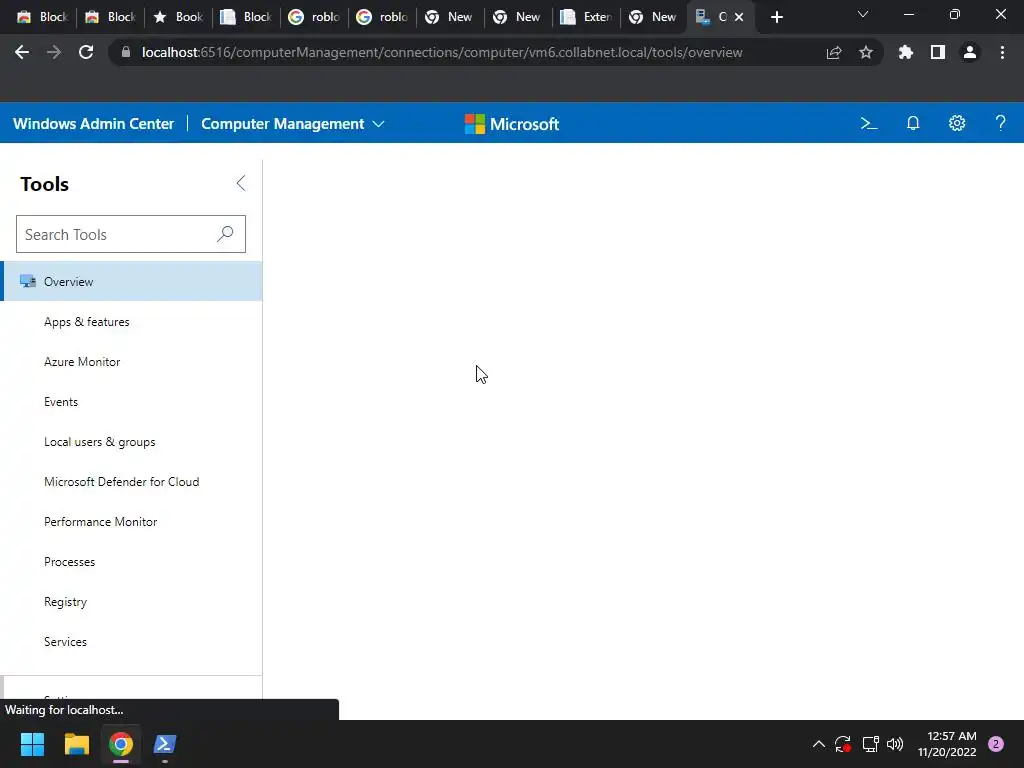Switch to the first Block tab
Image resolution: width=1024 pixels, height=768 pixels.
[42, 17]
